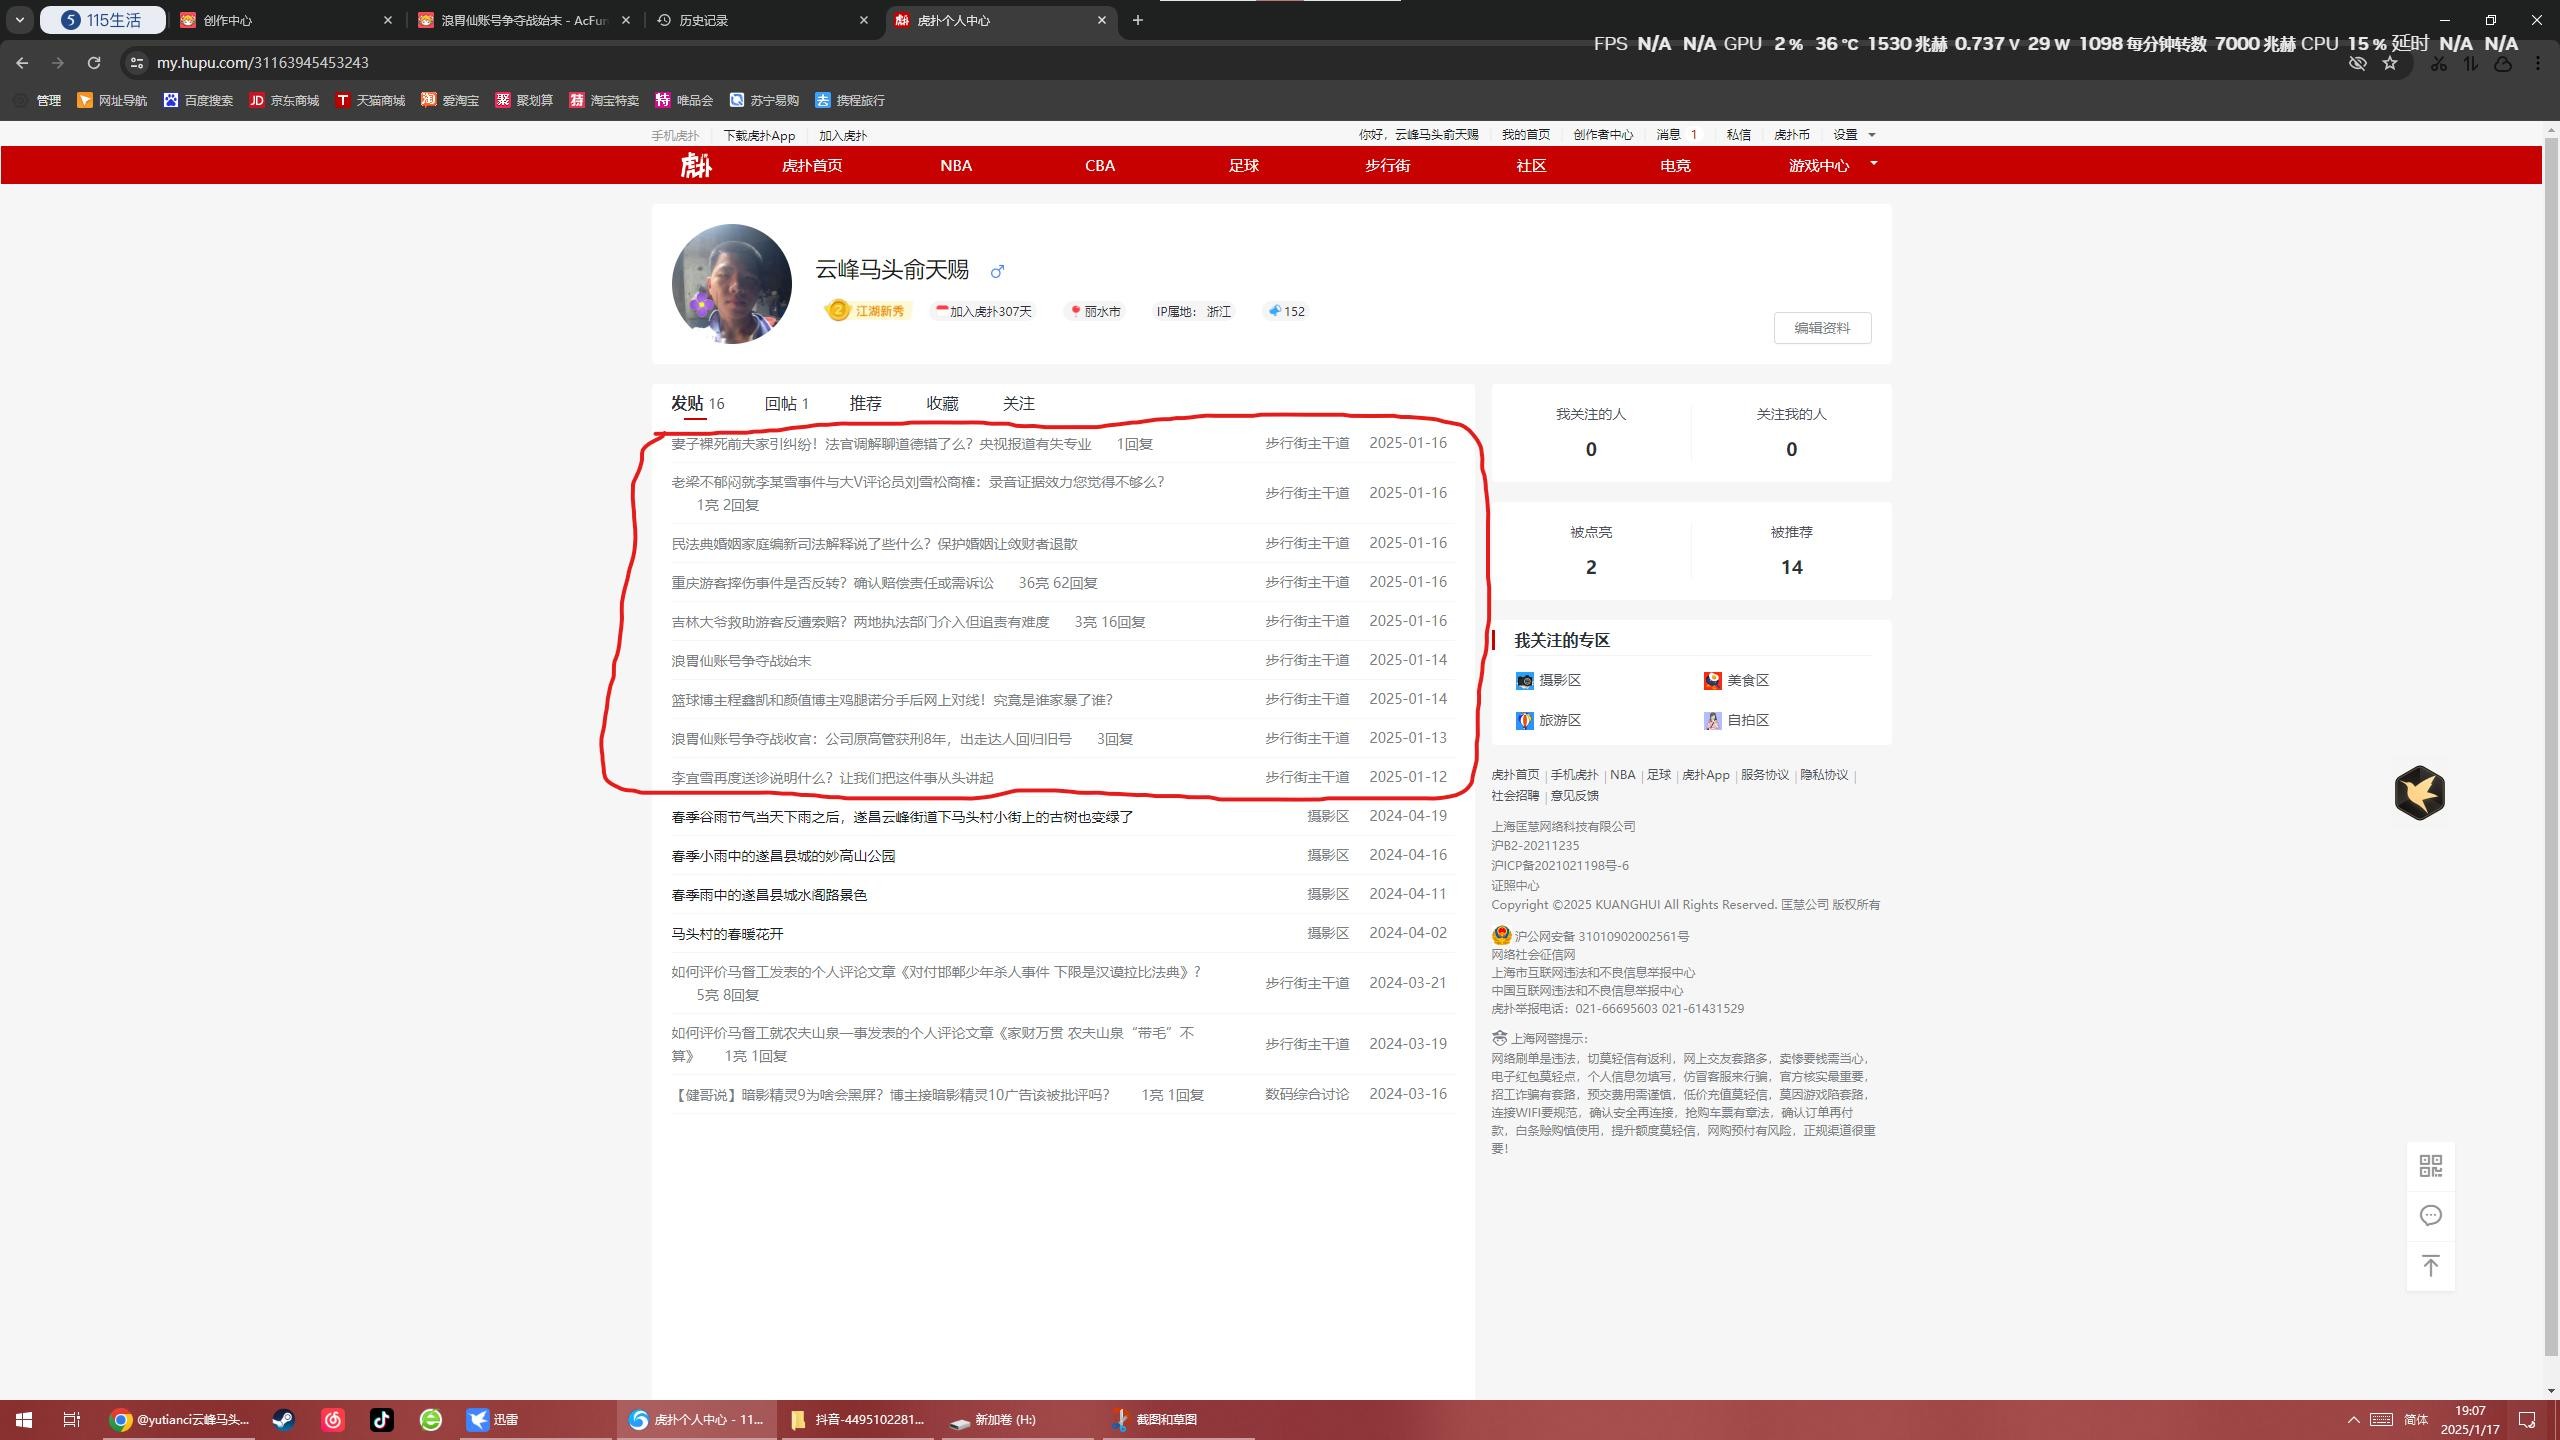Open Steam from the taskbar
The image size is (2560, 1440).
(284, 1420)
